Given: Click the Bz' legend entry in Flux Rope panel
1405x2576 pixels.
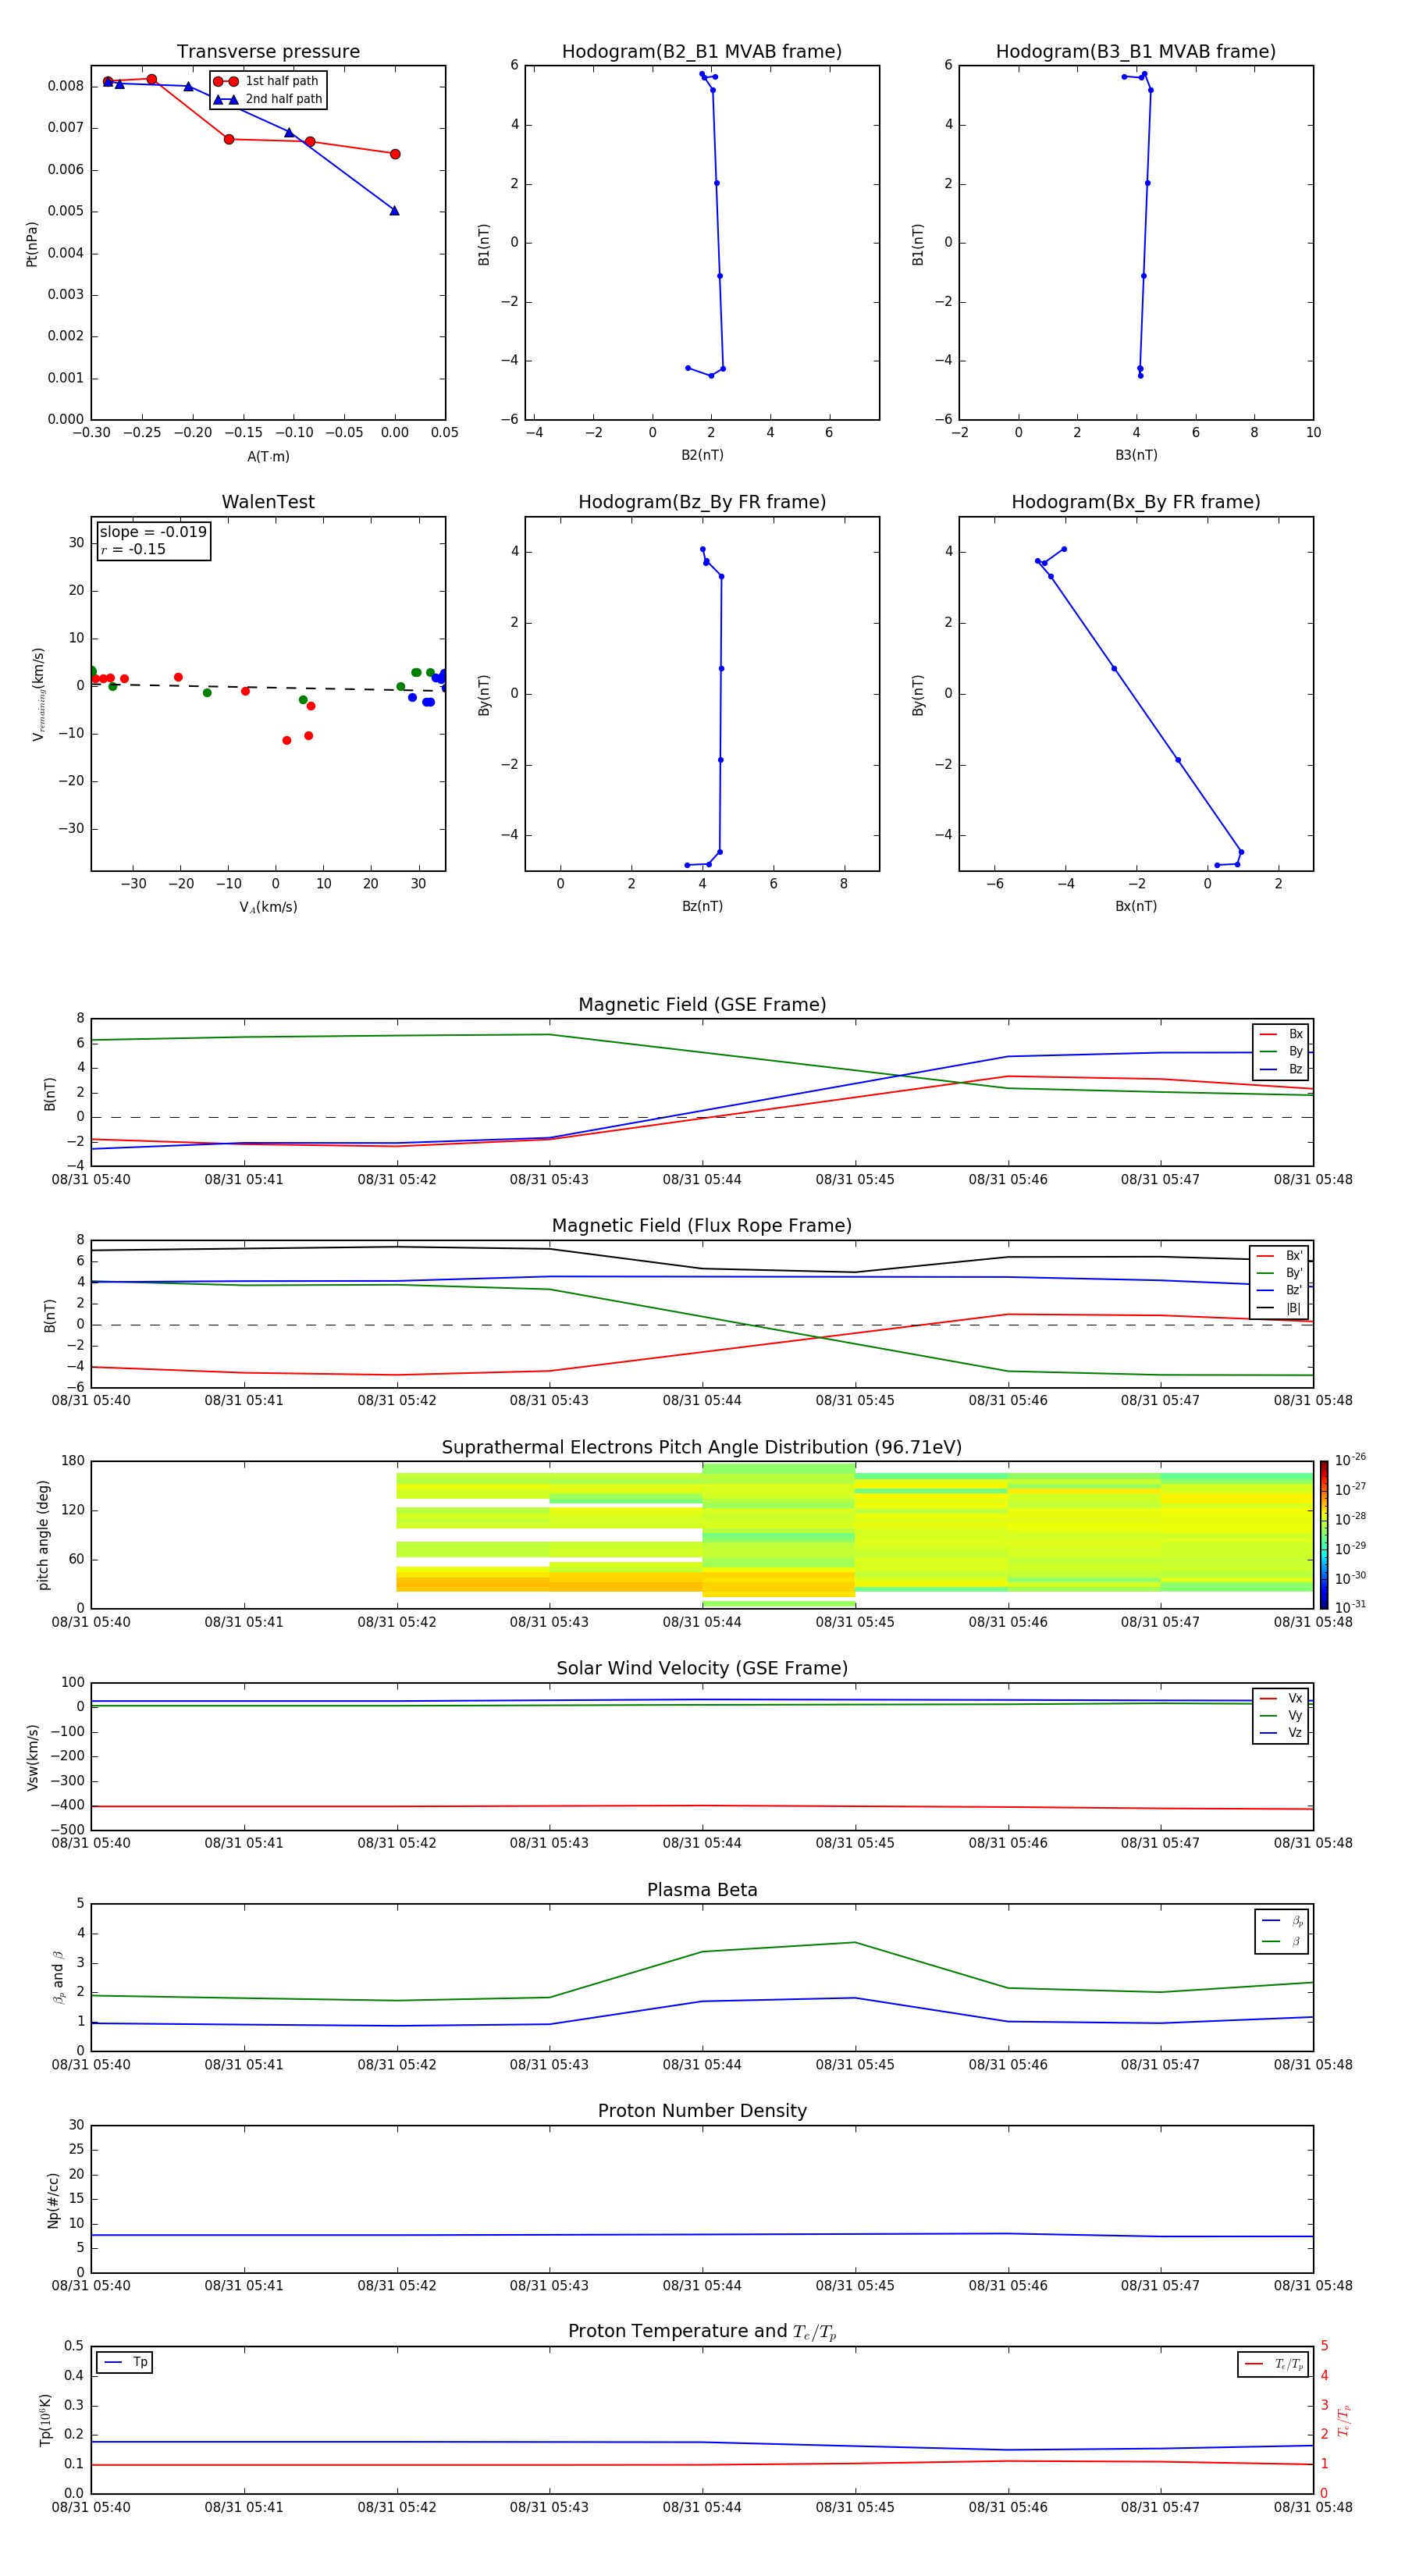Looking at the screenshot, I should click(x=1280, y=1290).
